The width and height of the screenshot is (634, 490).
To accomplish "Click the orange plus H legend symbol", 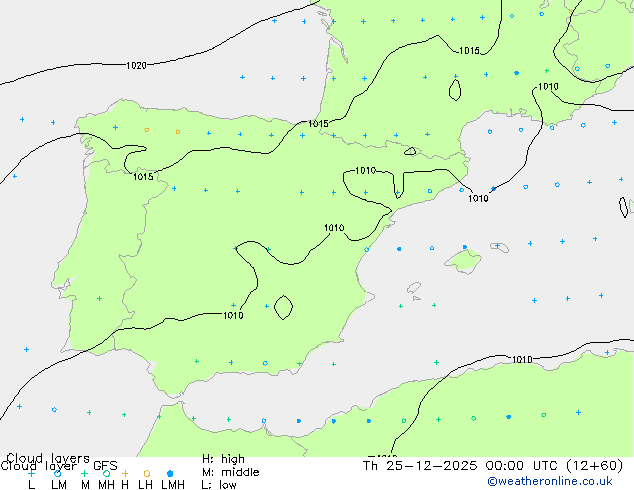I will (x=125, y=473).
